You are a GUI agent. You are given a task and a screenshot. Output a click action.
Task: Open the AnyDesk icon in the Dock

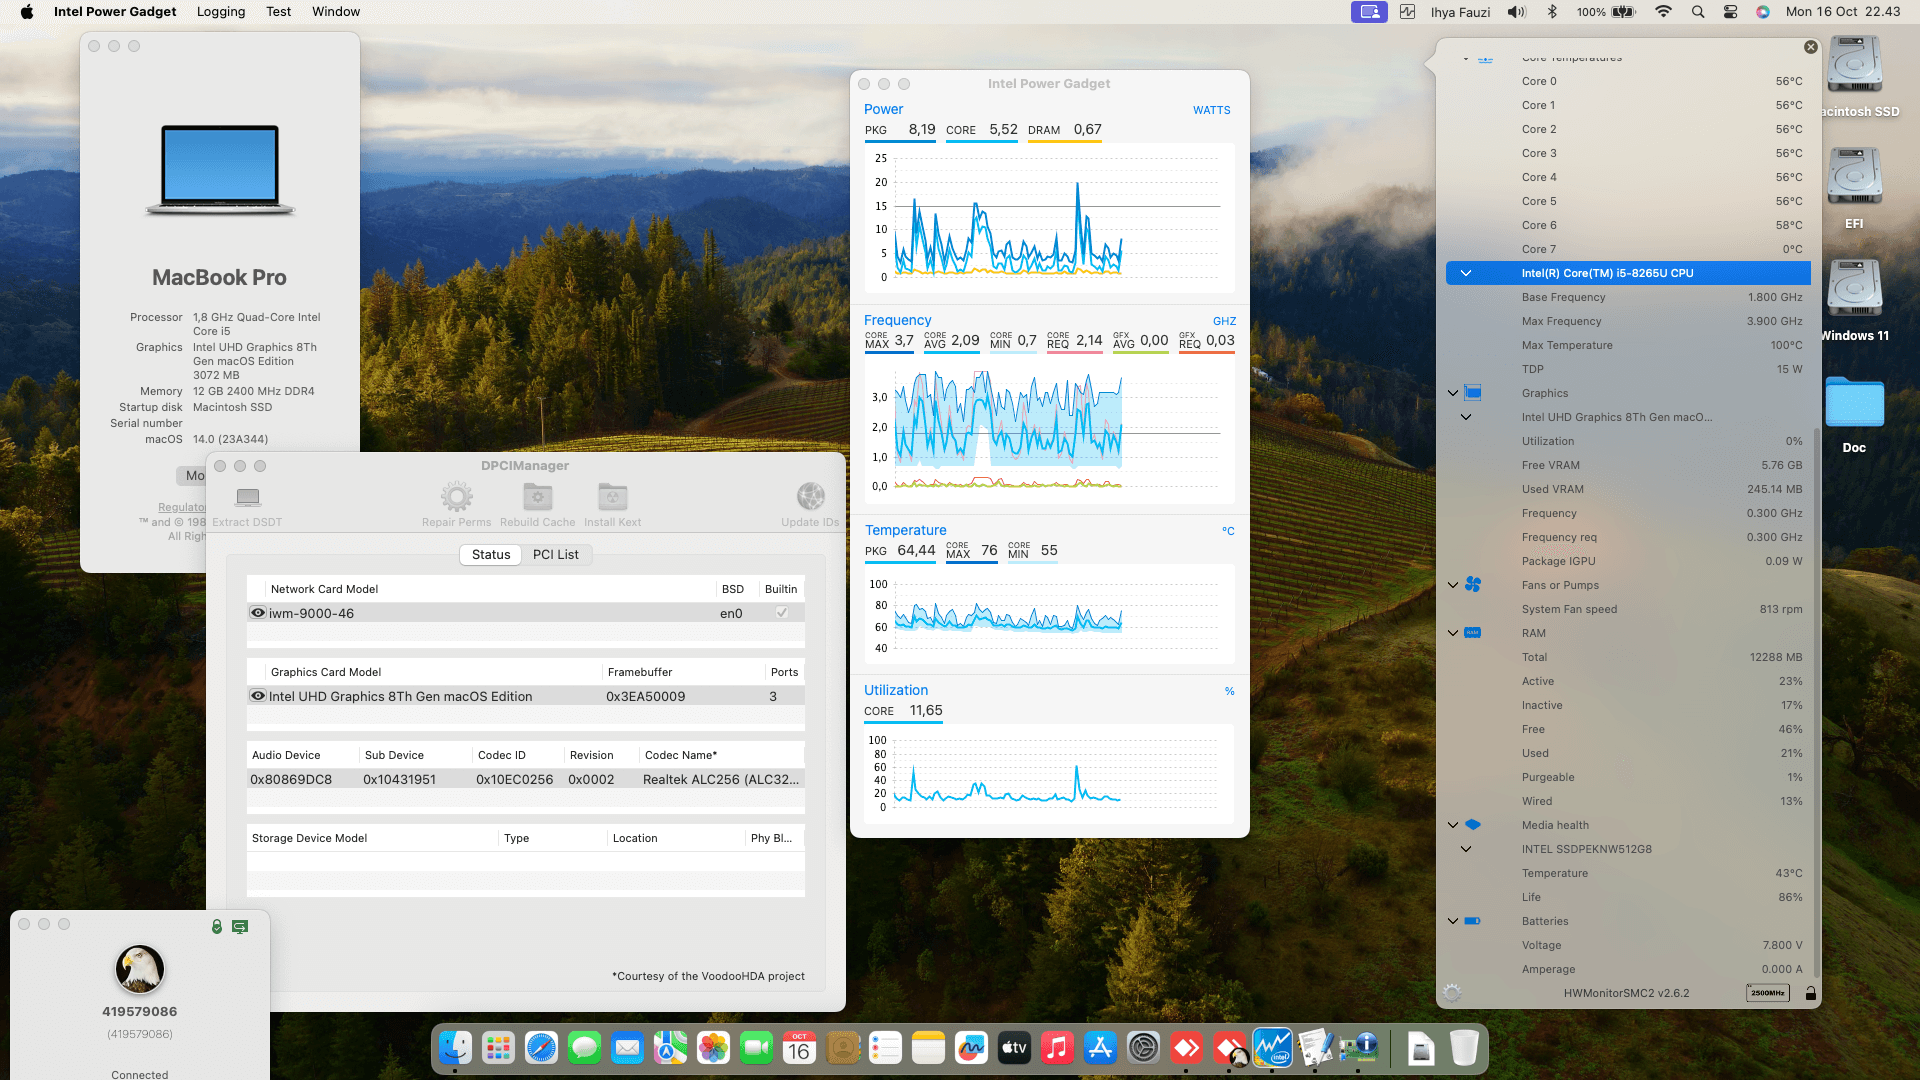click(x=1187, y=1048)
